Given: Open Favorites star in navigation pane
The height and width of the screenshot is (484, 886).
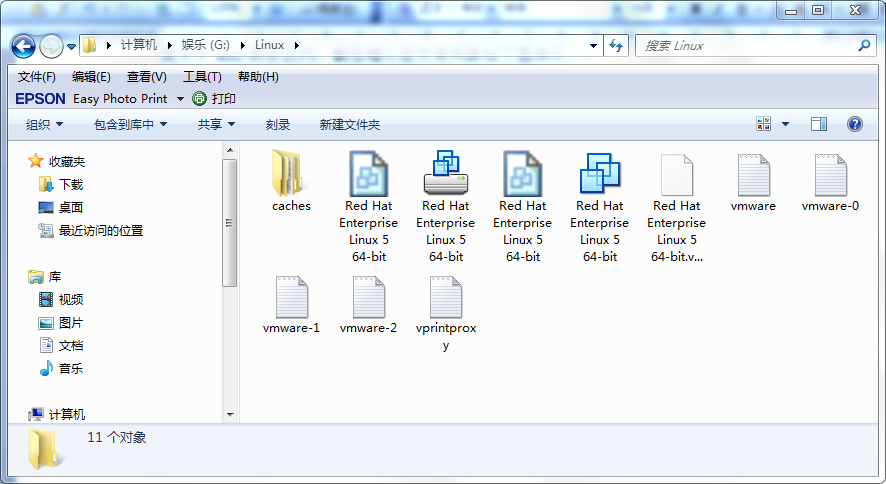Looking at the screenshot, I should 36,161.
